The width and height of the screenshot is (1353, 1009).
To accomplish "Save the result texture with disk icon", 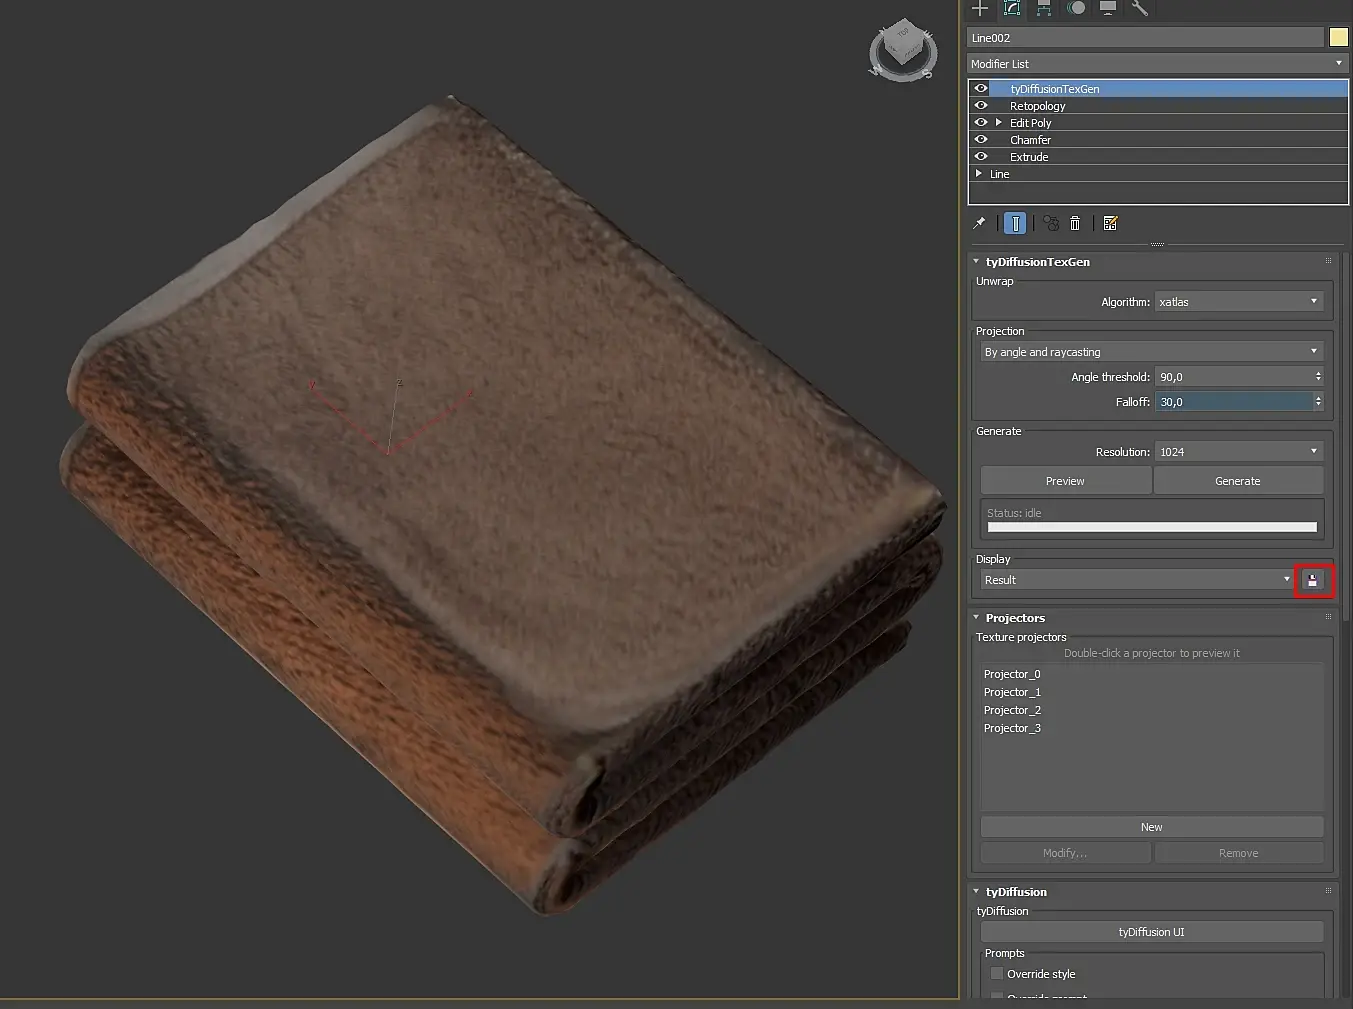I will [x=1312, y=580].
